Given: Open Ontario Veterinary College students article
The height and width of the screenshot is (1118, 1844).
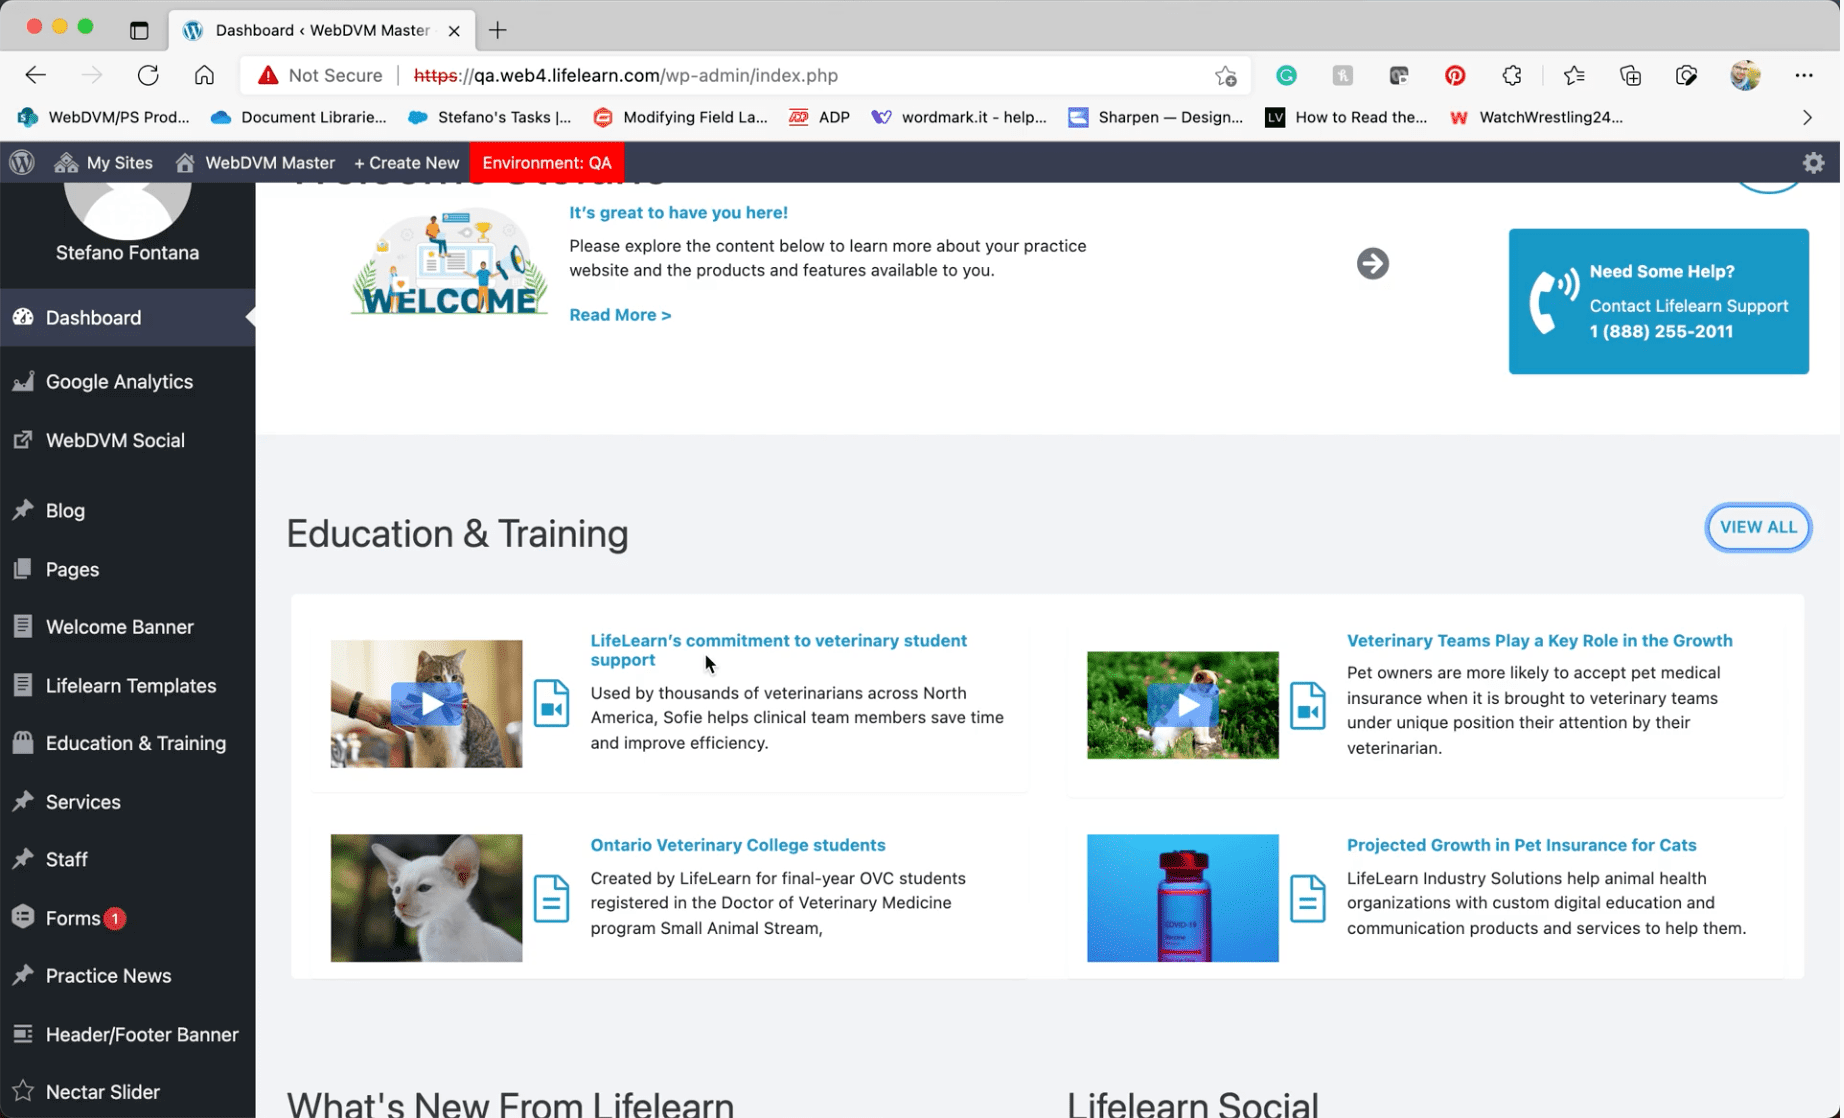Looking at the screenshot, I should (737, 845).
